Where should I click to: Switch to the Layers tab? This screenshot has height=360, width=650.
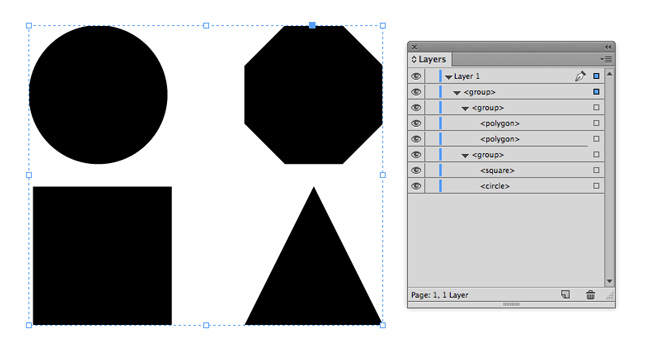click(429, 59)
